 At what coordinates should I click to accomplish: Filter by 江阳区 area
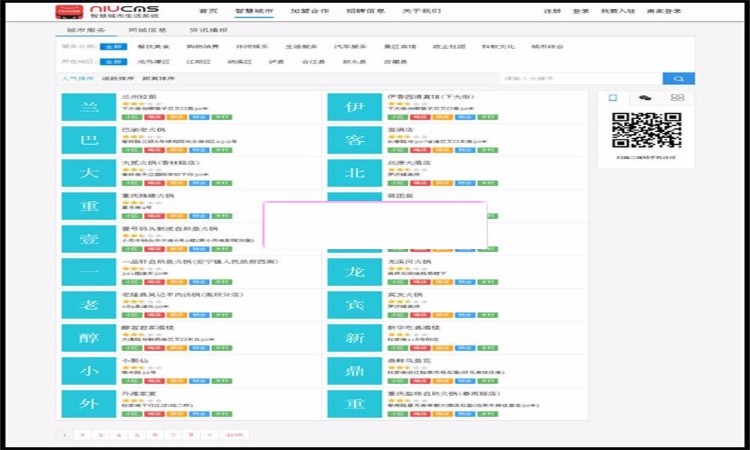tap(198, 62)
